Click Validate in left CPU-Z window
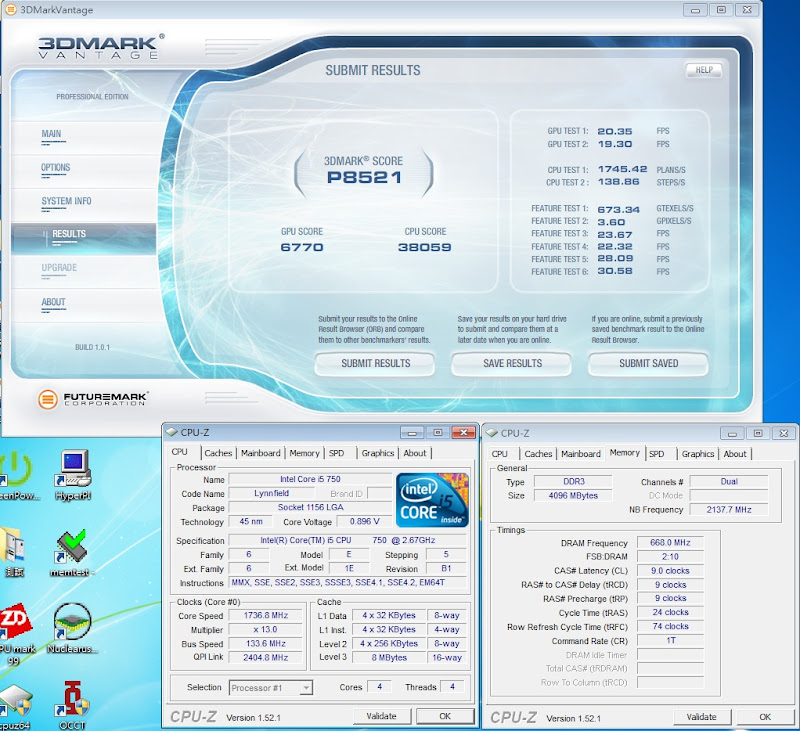This screenshot has width=800, height=731. (x=382, y=716)
